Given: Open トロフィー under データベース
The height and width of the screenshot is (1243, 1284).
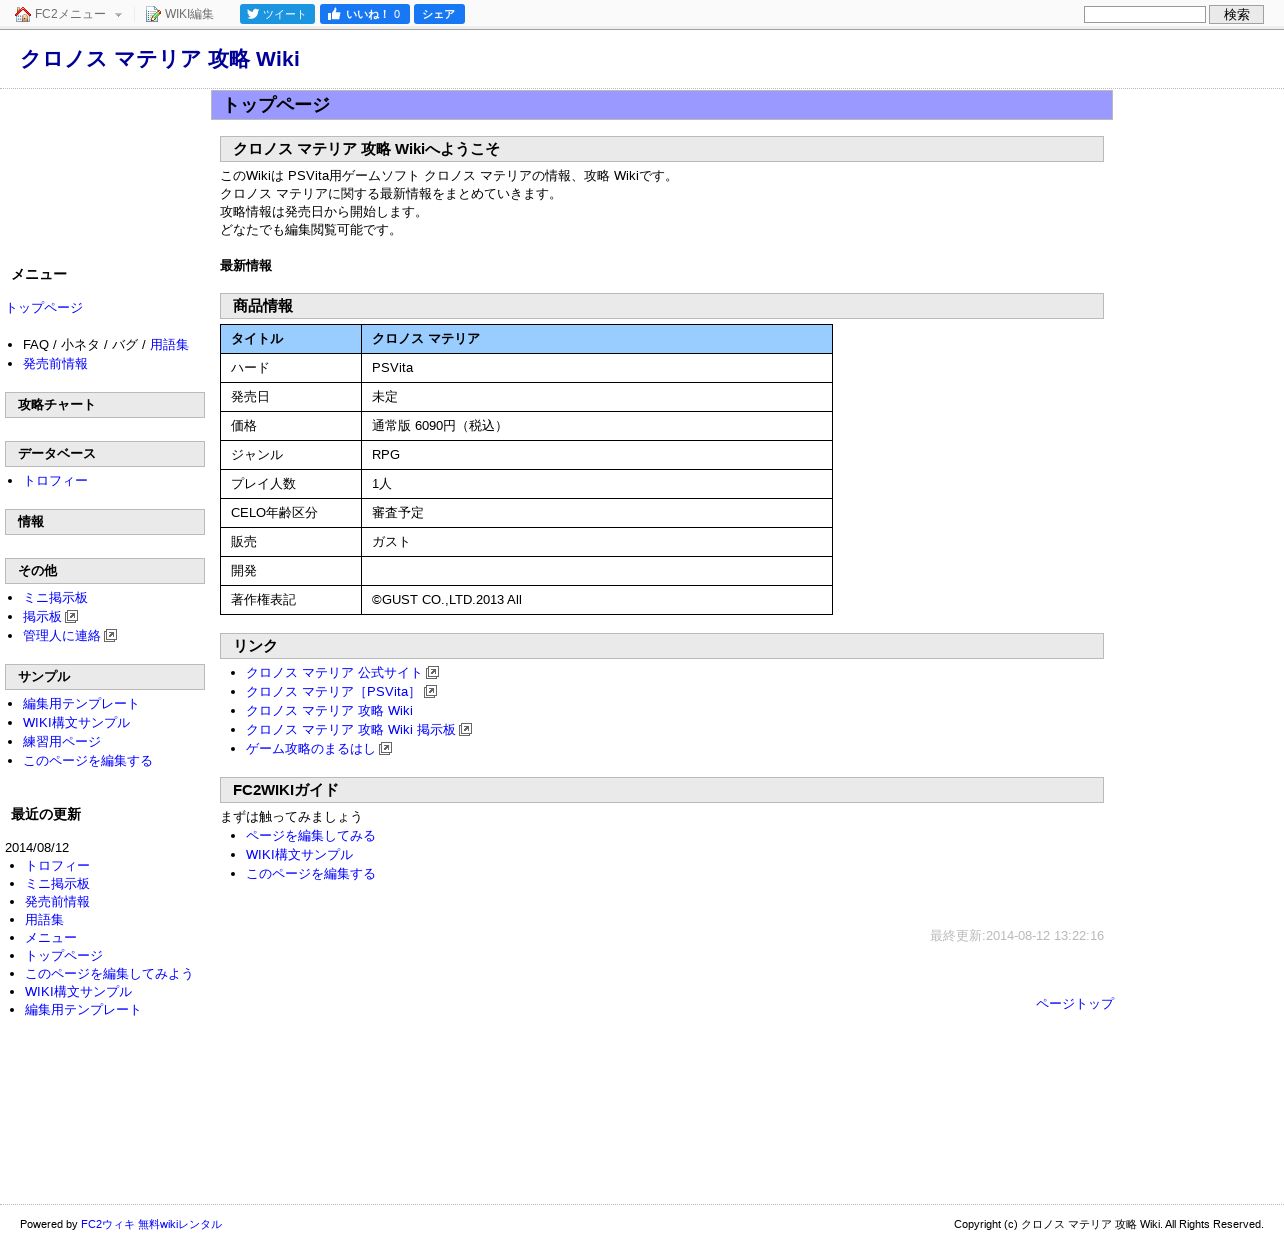Looking at the screenshot, I should click(55, 481).
